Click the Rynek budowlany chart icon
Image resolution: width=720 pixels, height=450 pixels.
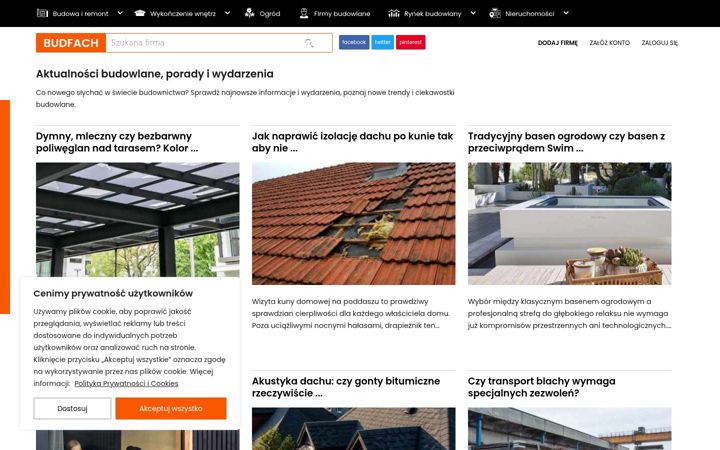coord(394,13)
